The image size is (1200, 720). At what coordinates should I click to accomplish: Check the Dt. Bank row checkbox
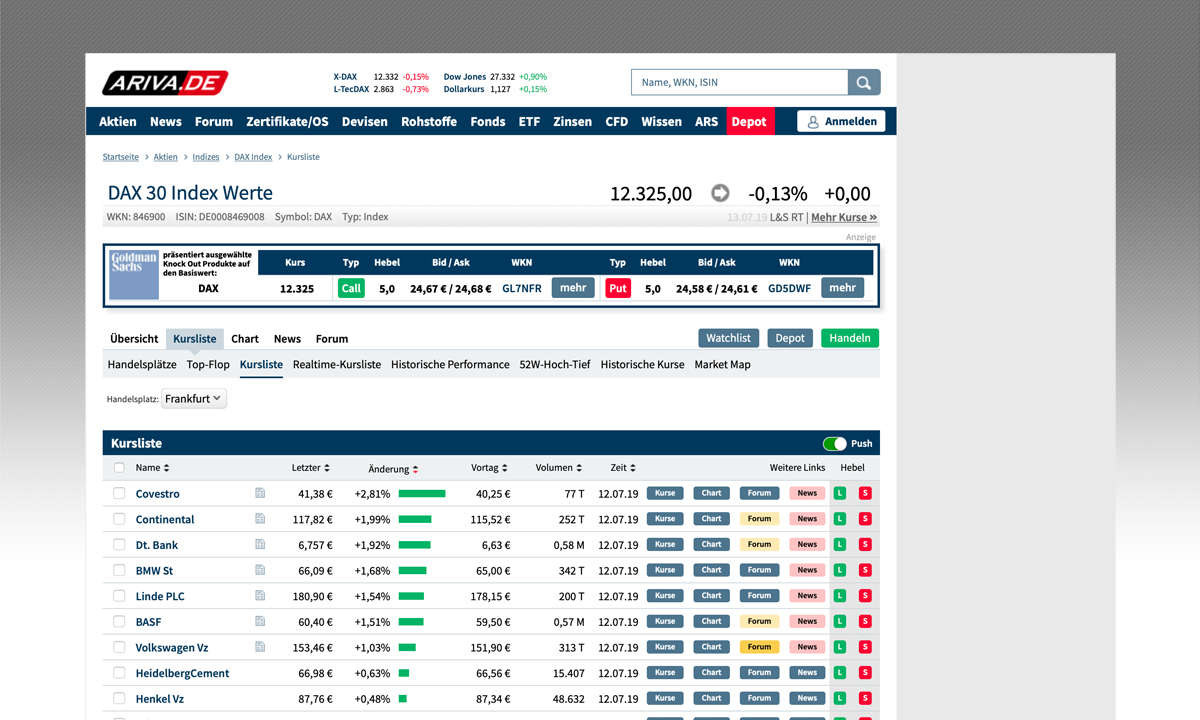119,545
